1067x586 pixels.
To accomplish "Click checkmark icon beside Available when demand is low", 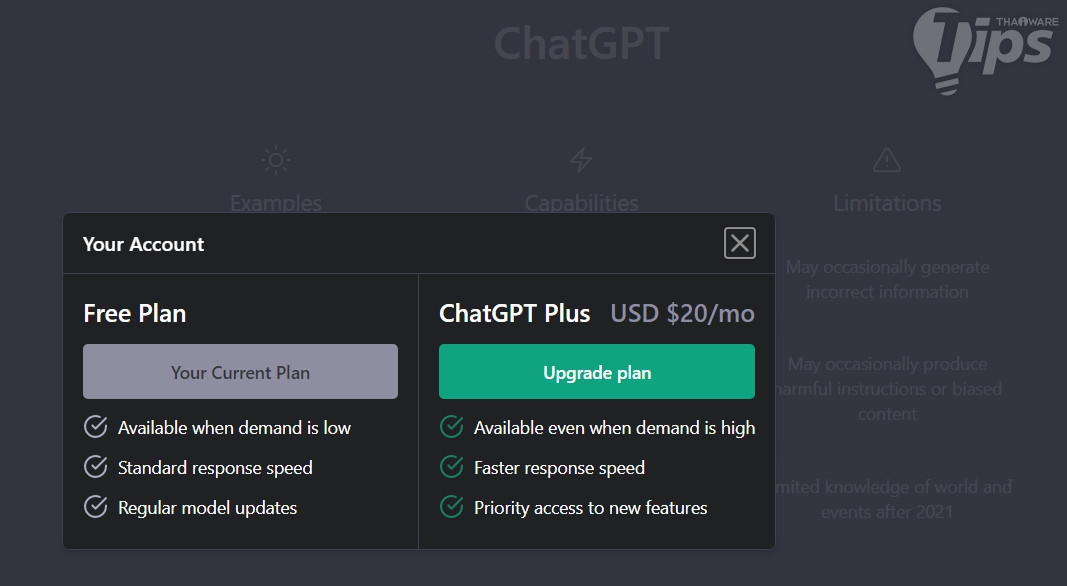I will point(96,428).
